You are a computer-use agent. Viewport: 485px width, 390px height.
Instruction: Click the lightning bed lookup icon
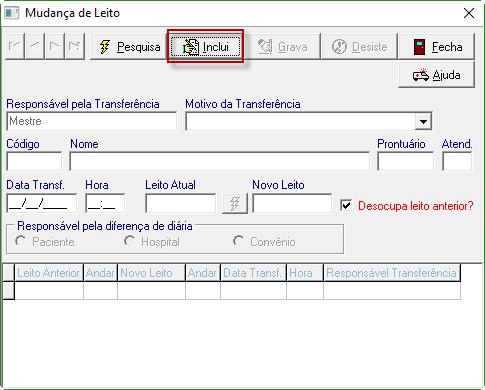(235, 203)
